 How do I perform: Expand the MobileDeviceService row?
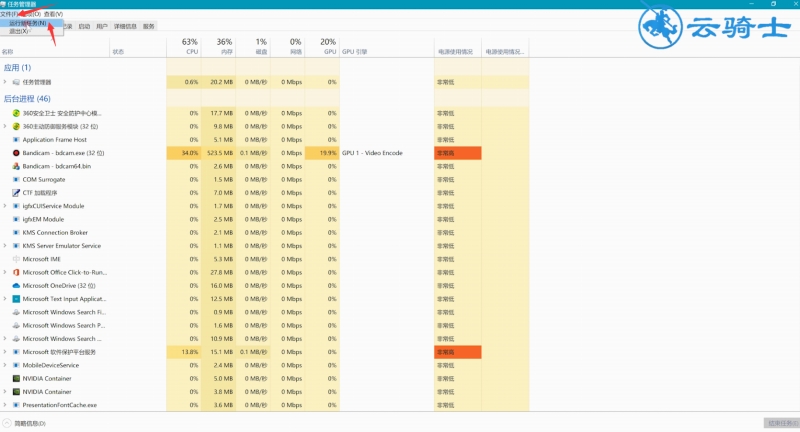click(5, 365)
